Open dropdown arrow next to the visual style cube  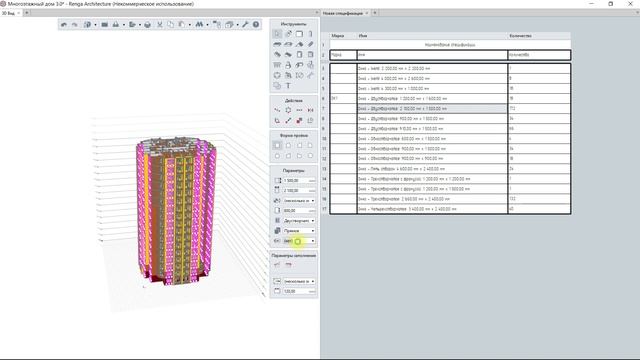pyautogui.click(x=237, y=25)
